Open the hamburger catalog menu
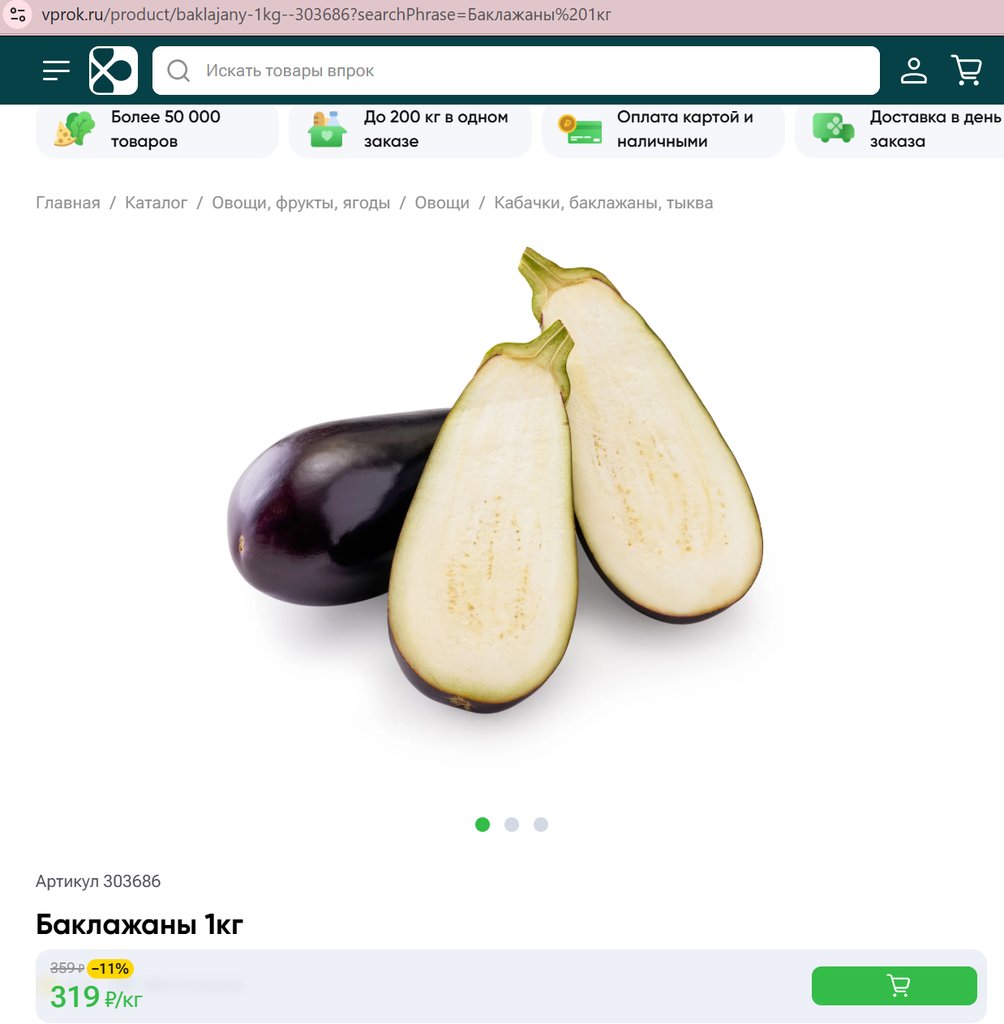Screen dimensions: 1004x1024 [x=56, y=71]
